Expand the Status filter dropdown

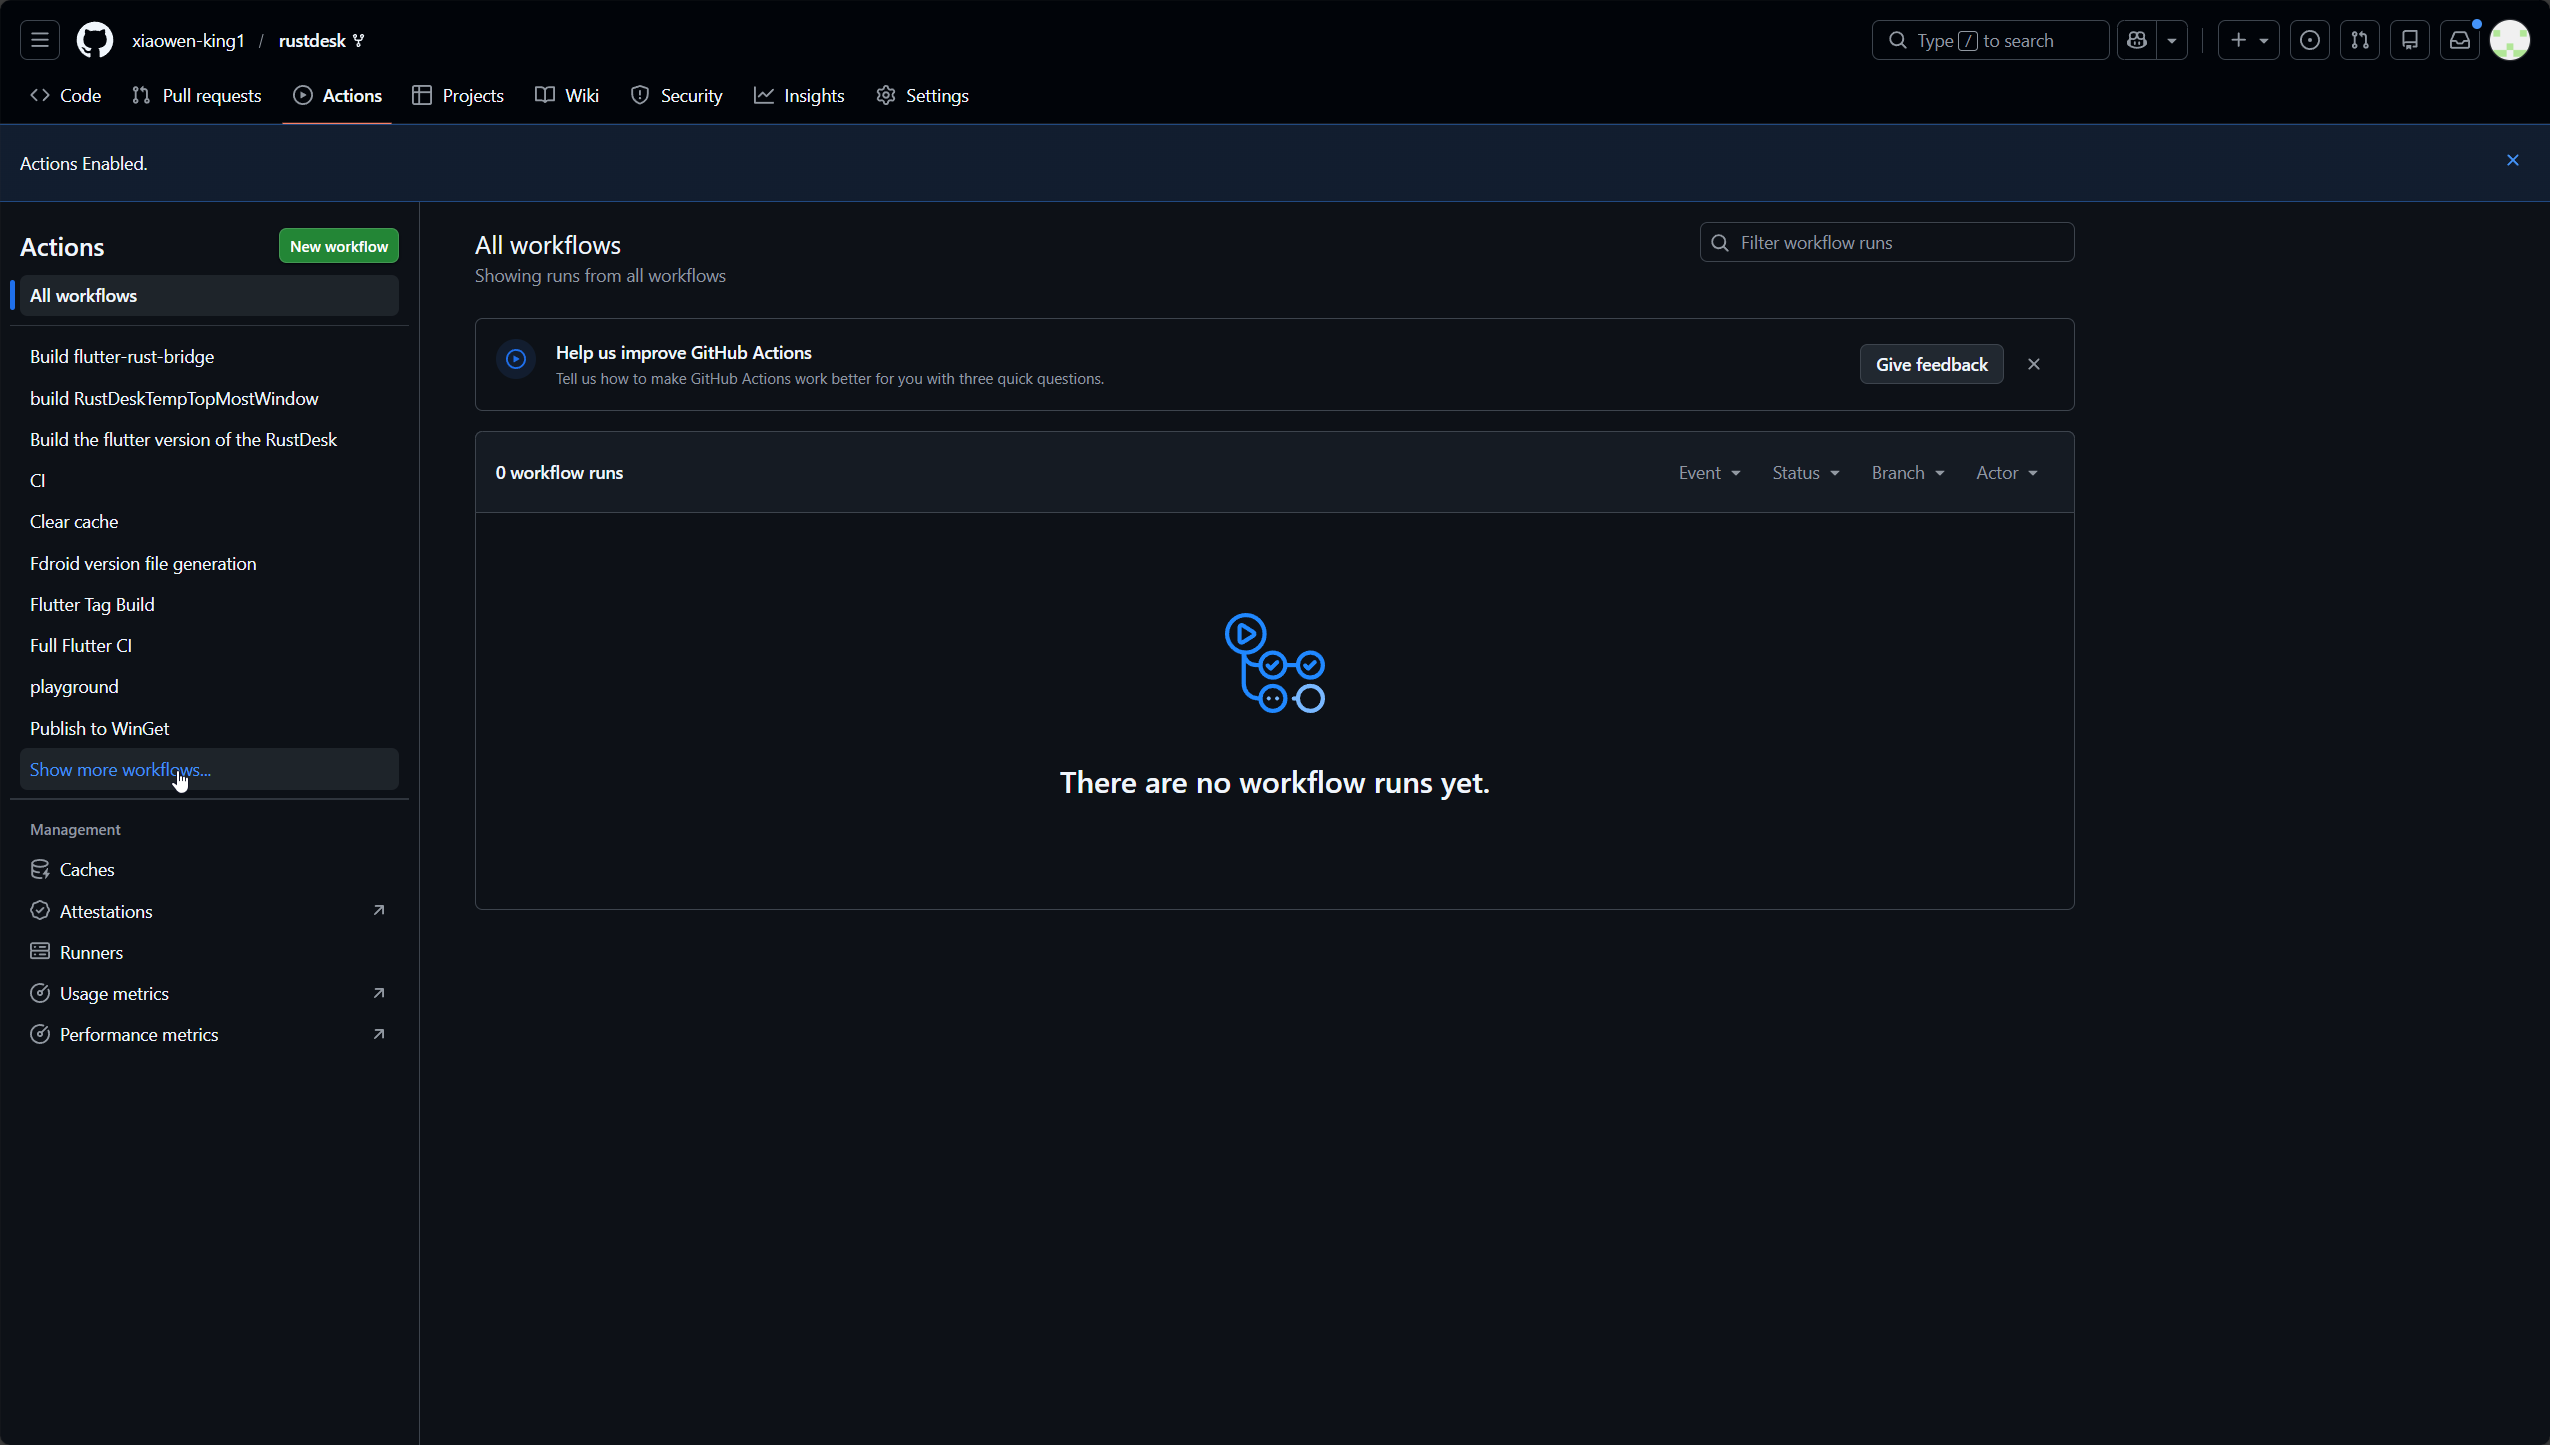tap(1805, 473)
